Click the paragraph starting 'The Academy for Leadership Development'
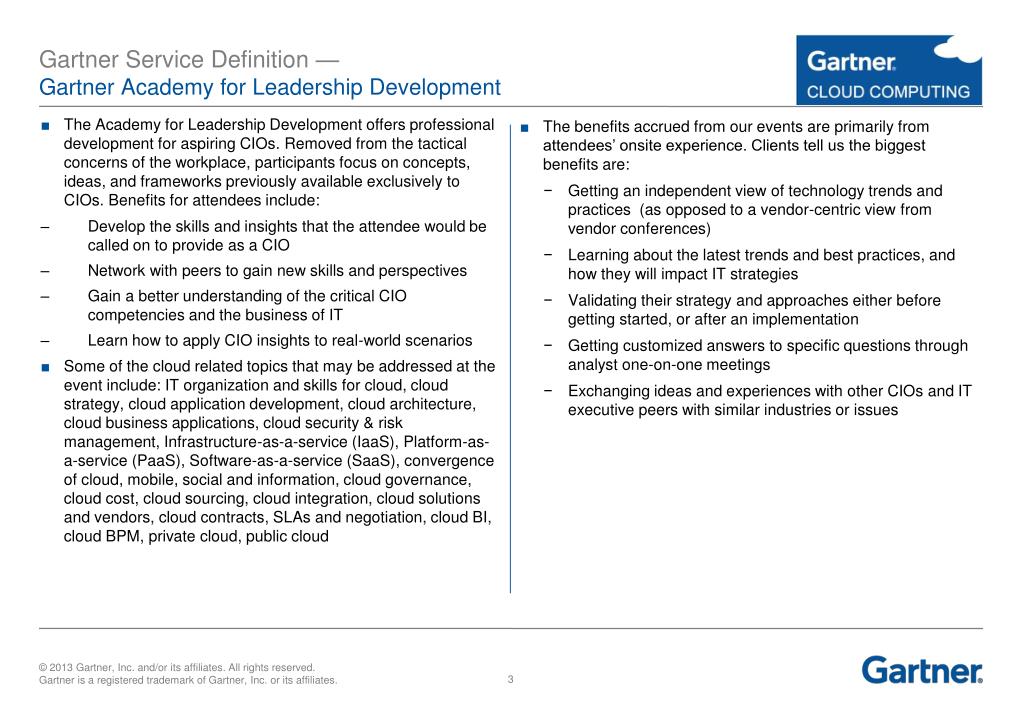 click(x=279, y=162)
